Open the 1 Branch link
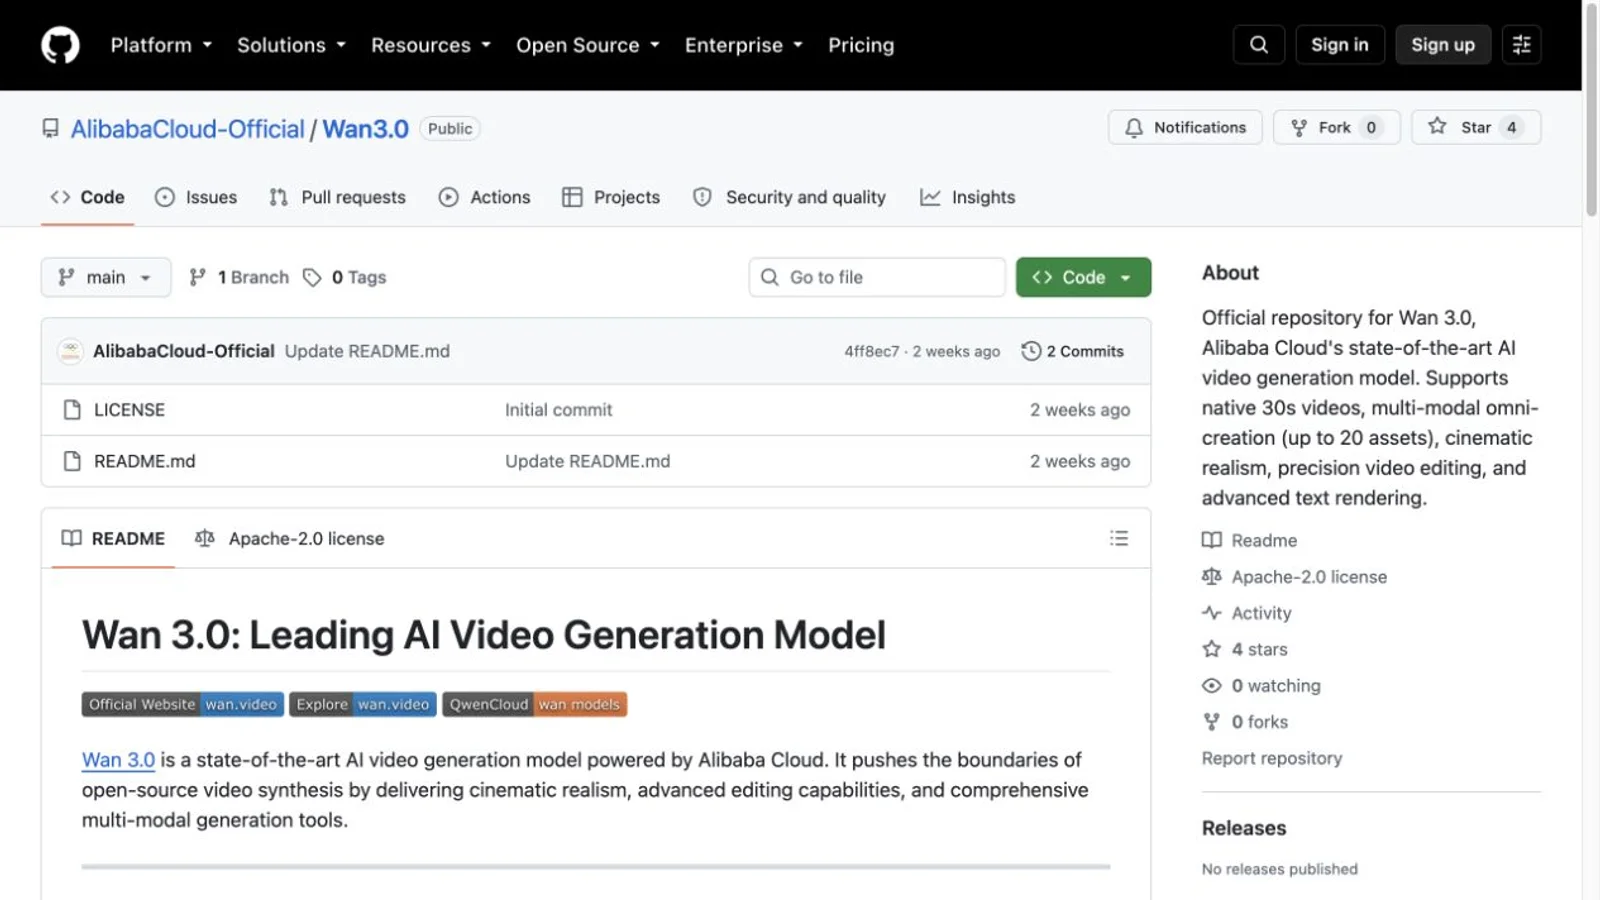 click(239, 277)
